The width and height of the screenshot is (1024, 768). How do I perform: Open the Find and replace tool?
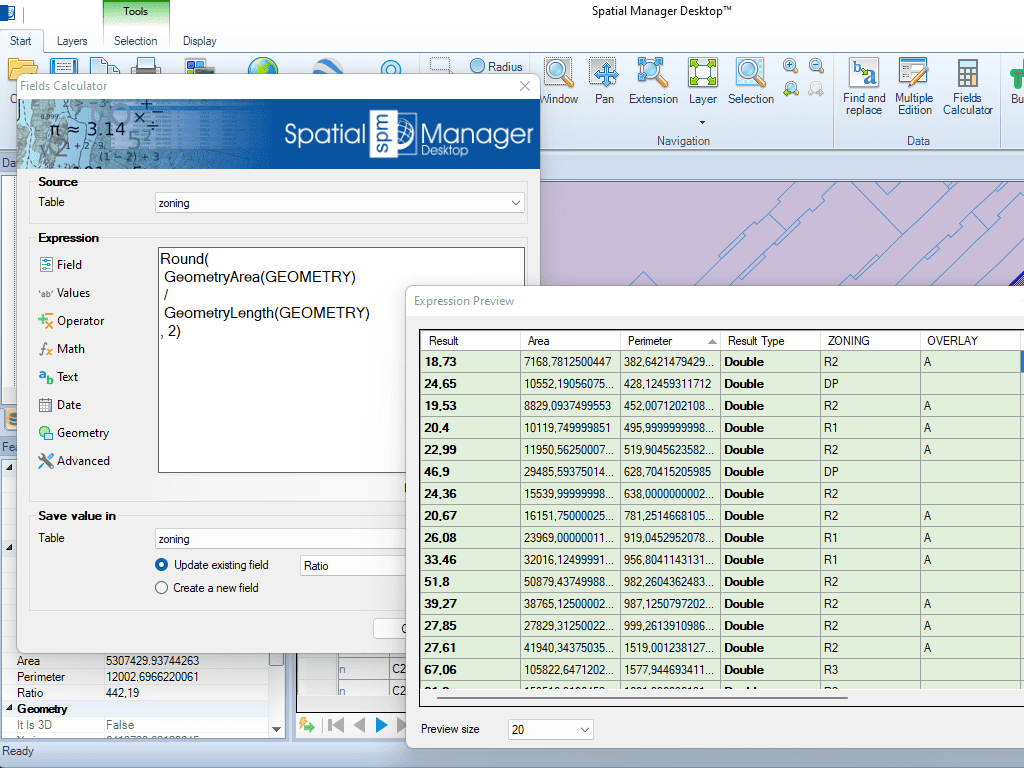pyautogui.click(x=864, y=86)
